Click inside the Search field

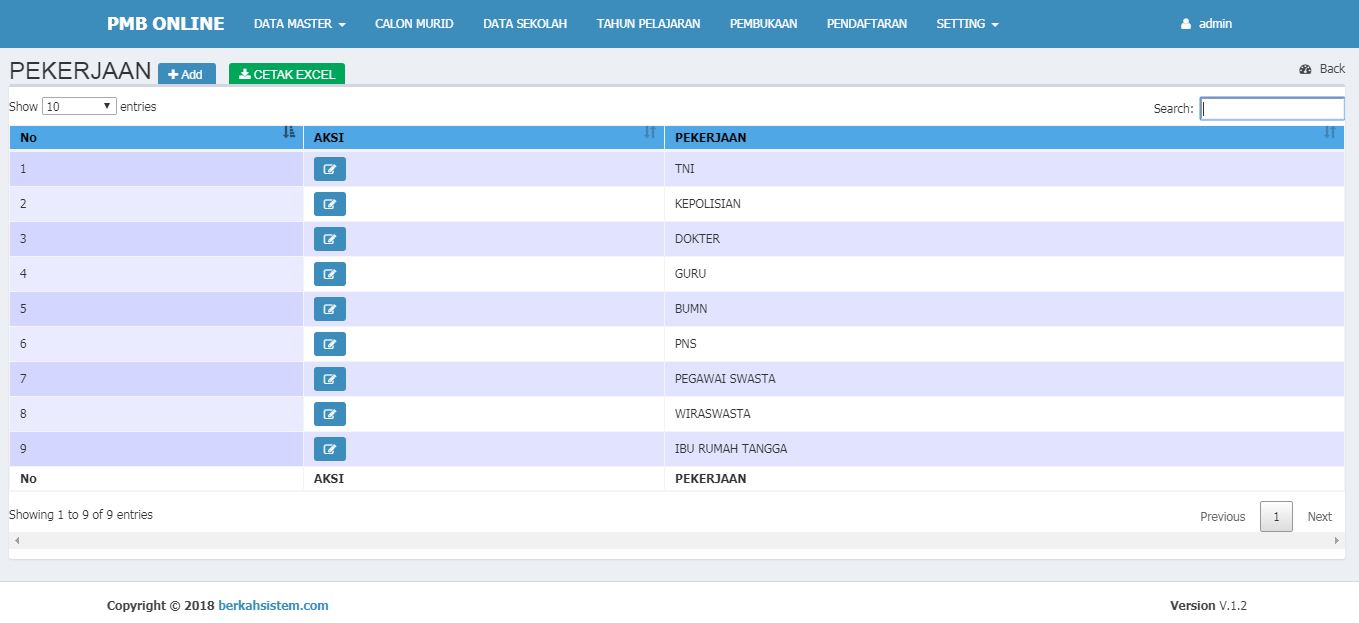[1272, 108]
